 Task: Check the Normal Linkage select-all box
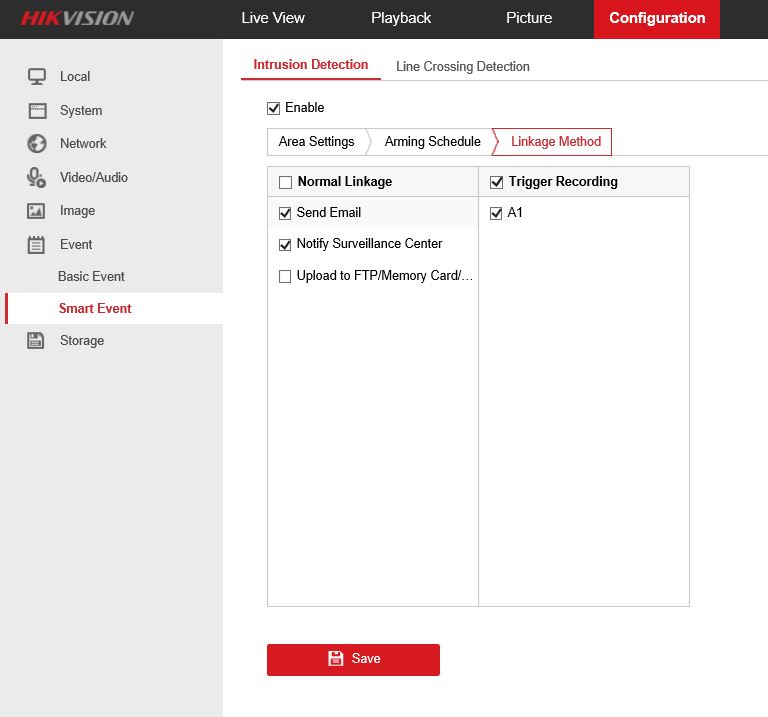coord(285,182)
